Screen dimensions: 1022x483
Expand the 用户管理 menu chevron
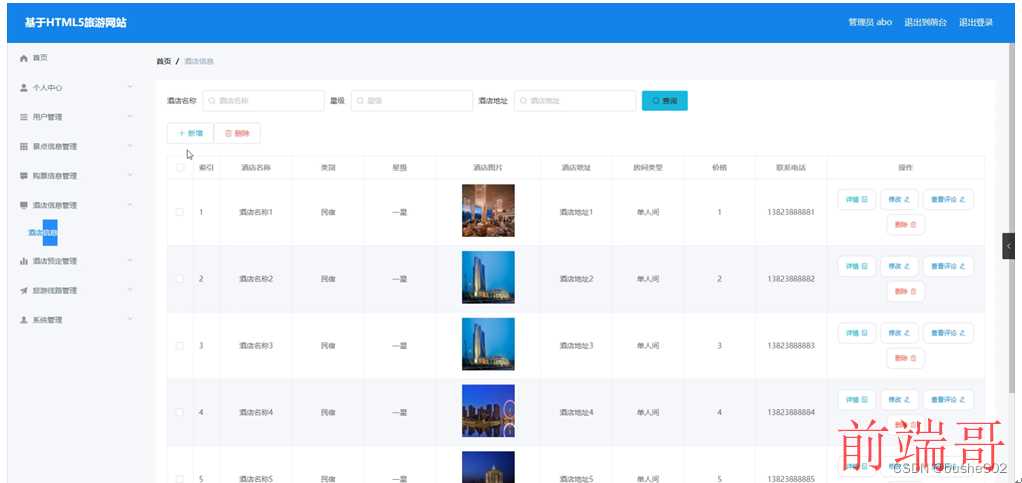[x=130, y=117]
